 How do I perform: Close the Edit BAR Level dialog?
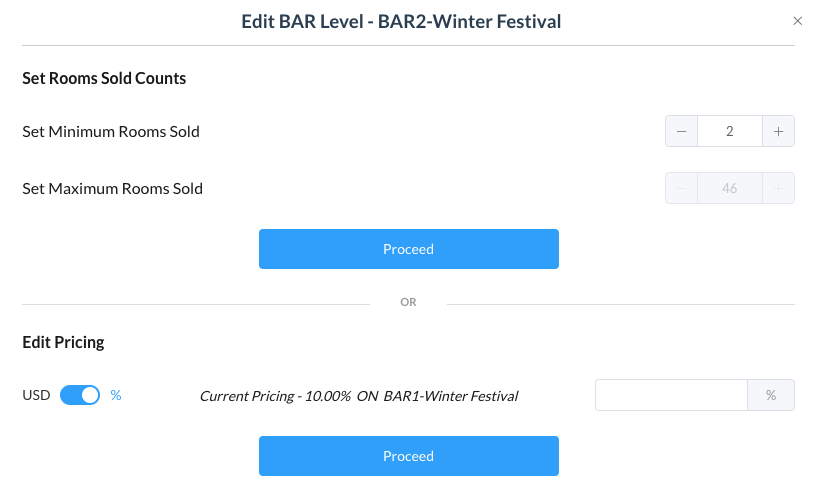(797, 21)
